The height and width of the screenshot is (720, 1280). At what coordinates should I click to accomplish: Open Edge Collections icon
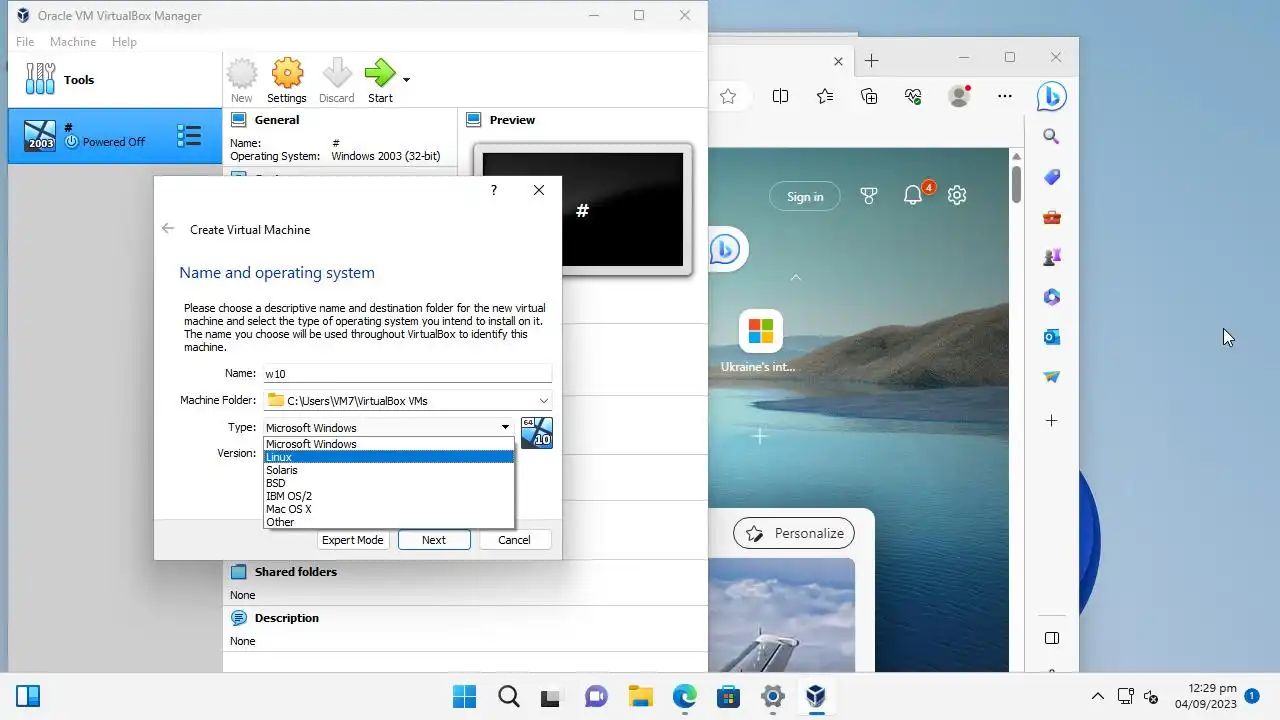point(869,96)
